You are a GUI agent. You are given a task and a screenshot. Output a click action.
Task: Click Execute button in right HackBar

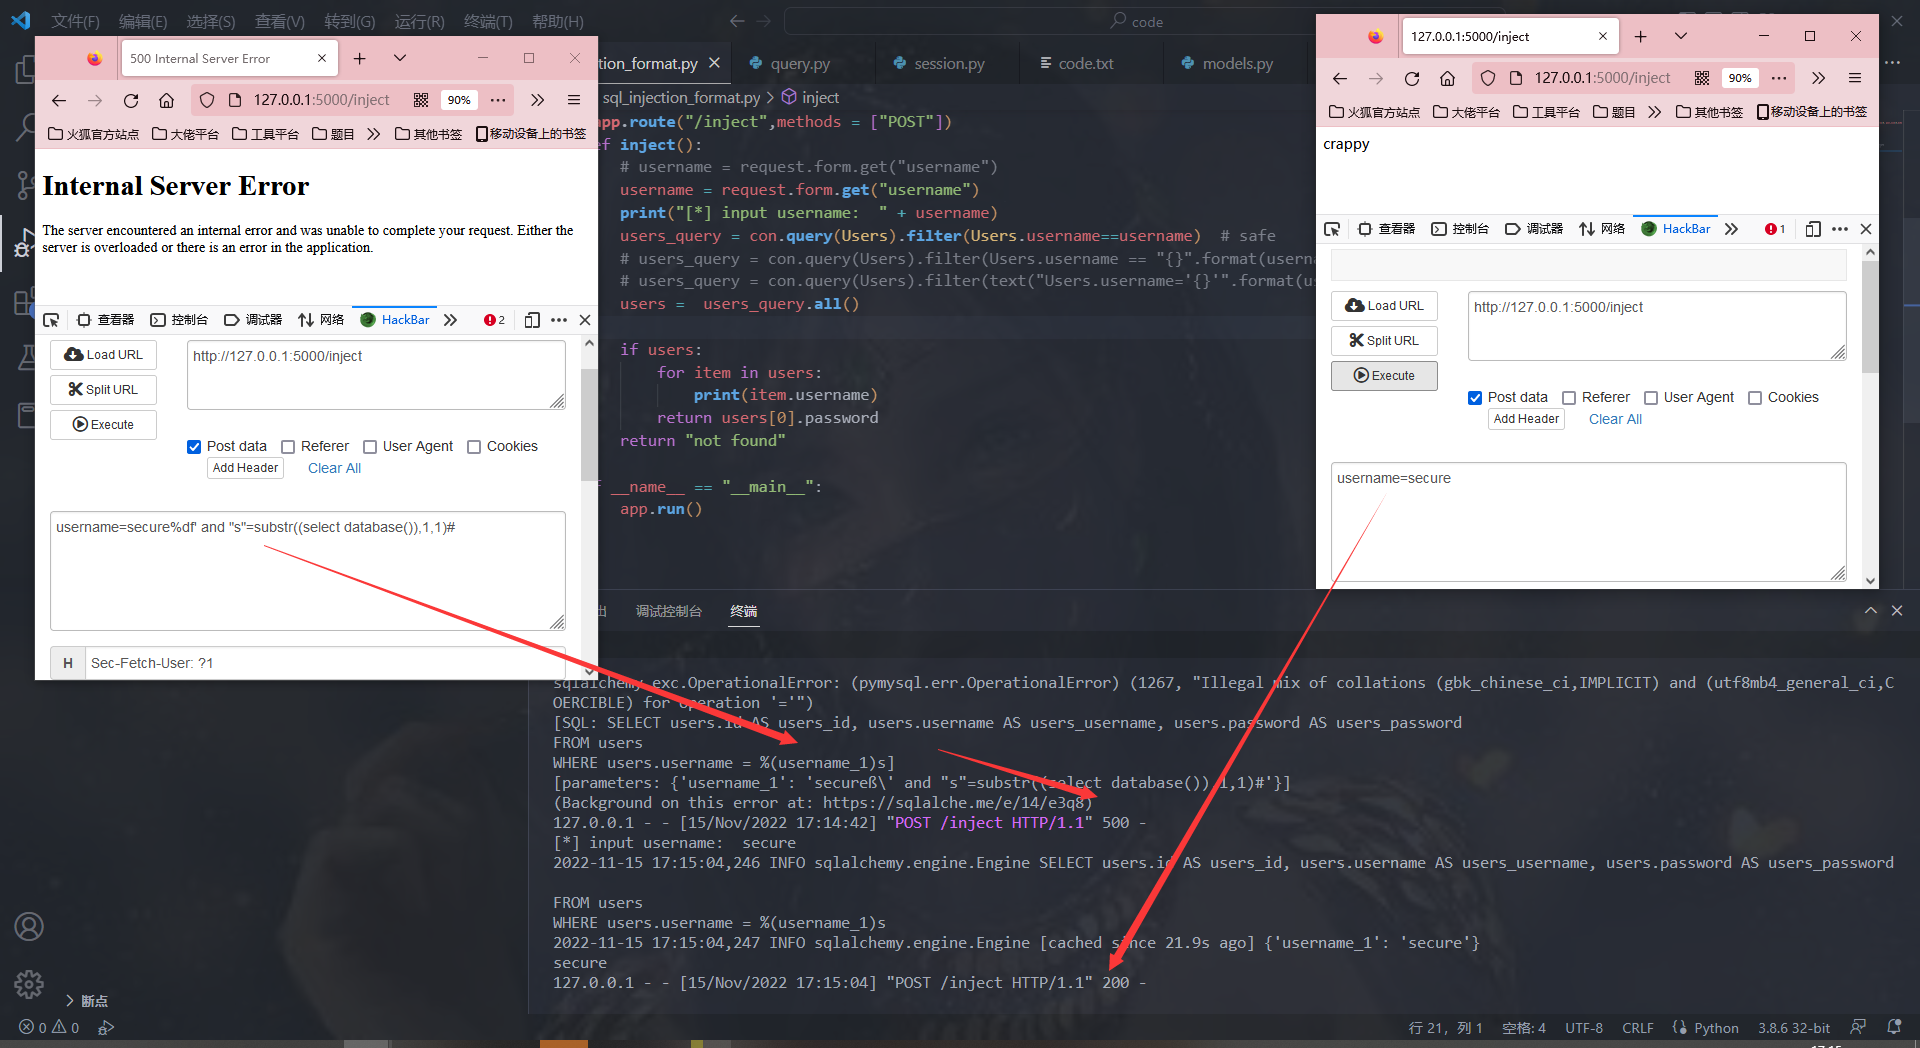1384,376
